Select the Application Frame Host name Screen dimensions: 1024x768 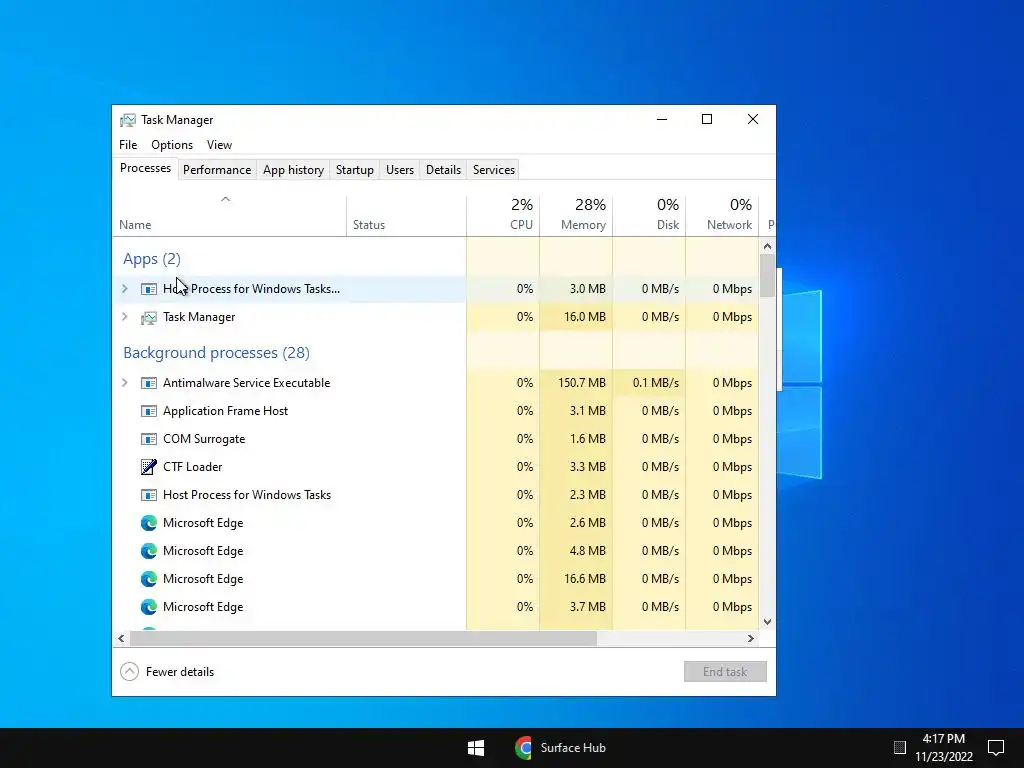(225, 411)
